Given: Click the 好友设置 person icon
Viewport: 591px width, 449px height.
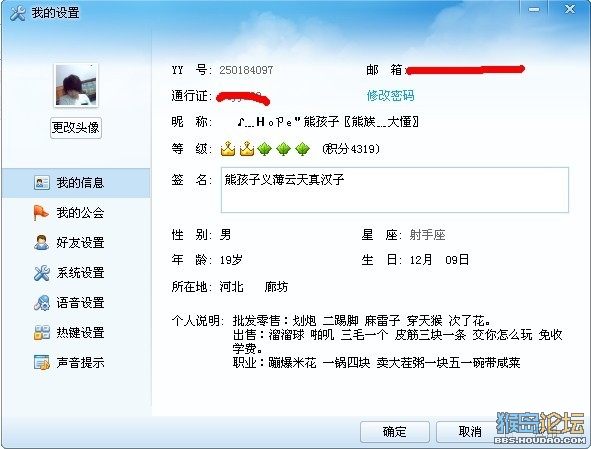Looking at the screenshot, I should pos(41,243).
